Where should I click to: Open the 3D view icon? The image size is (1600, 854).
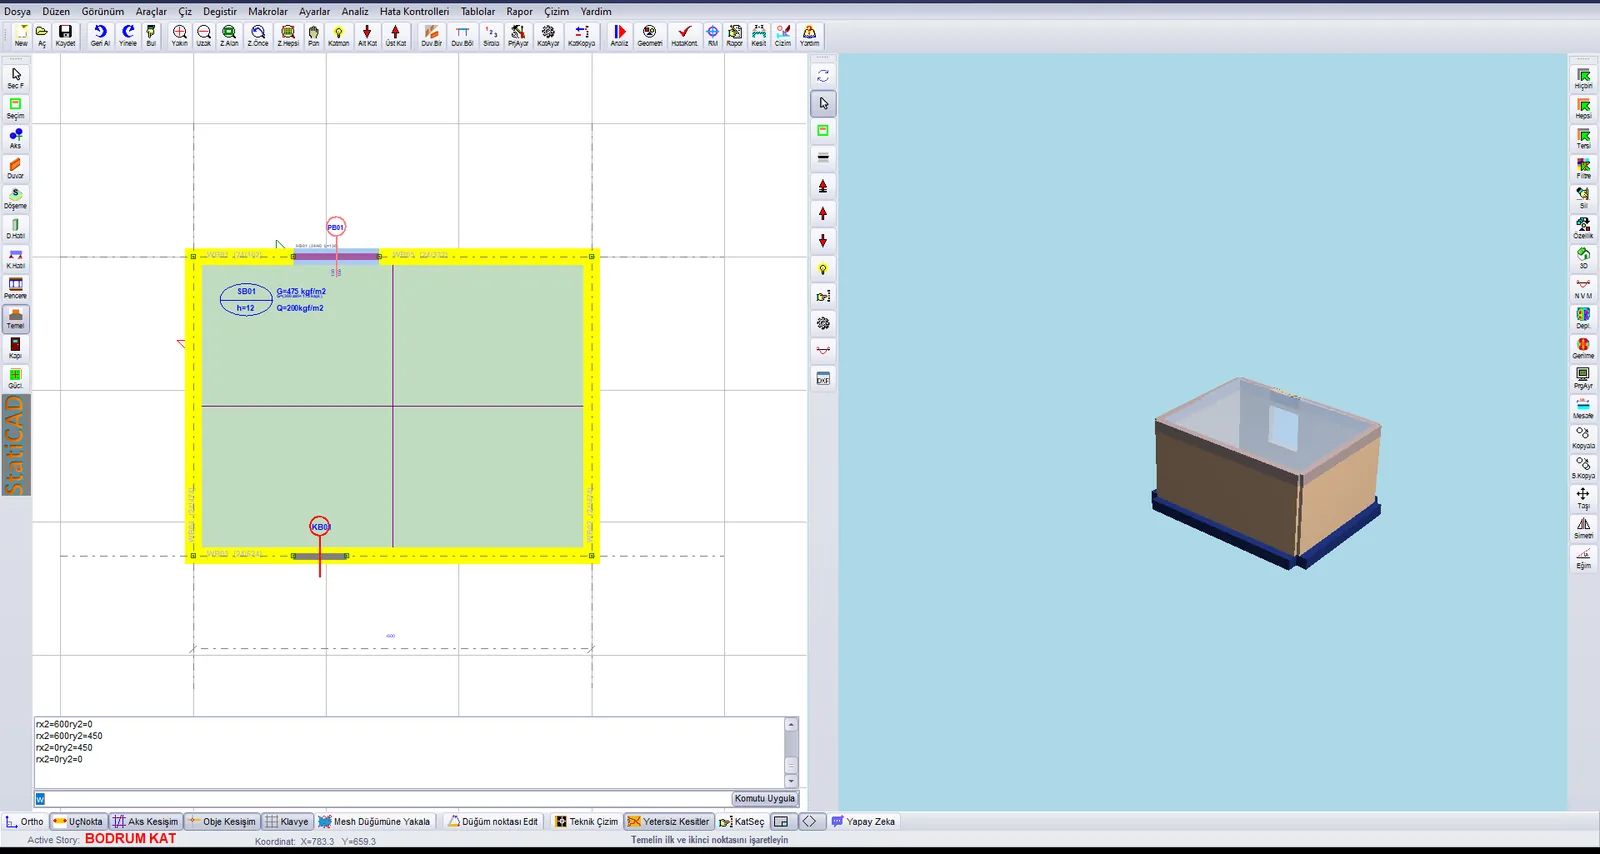pos(1583,258)
